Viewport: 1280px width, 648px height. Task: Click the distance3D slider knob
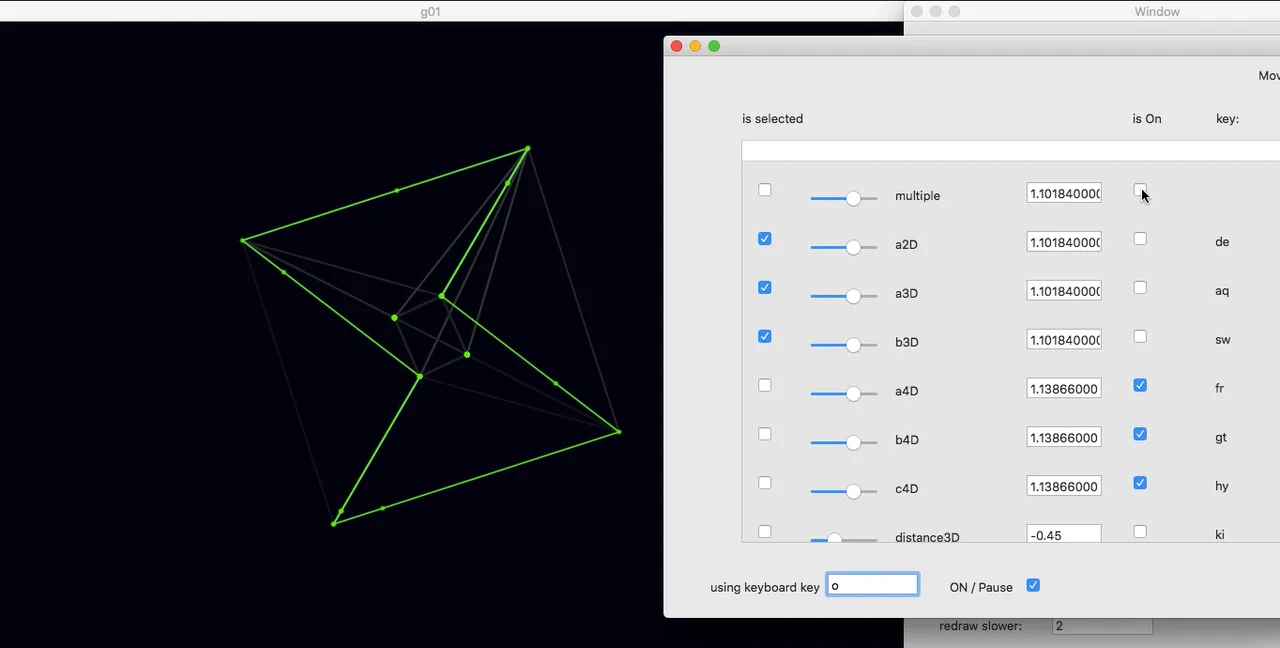[835, 538]
